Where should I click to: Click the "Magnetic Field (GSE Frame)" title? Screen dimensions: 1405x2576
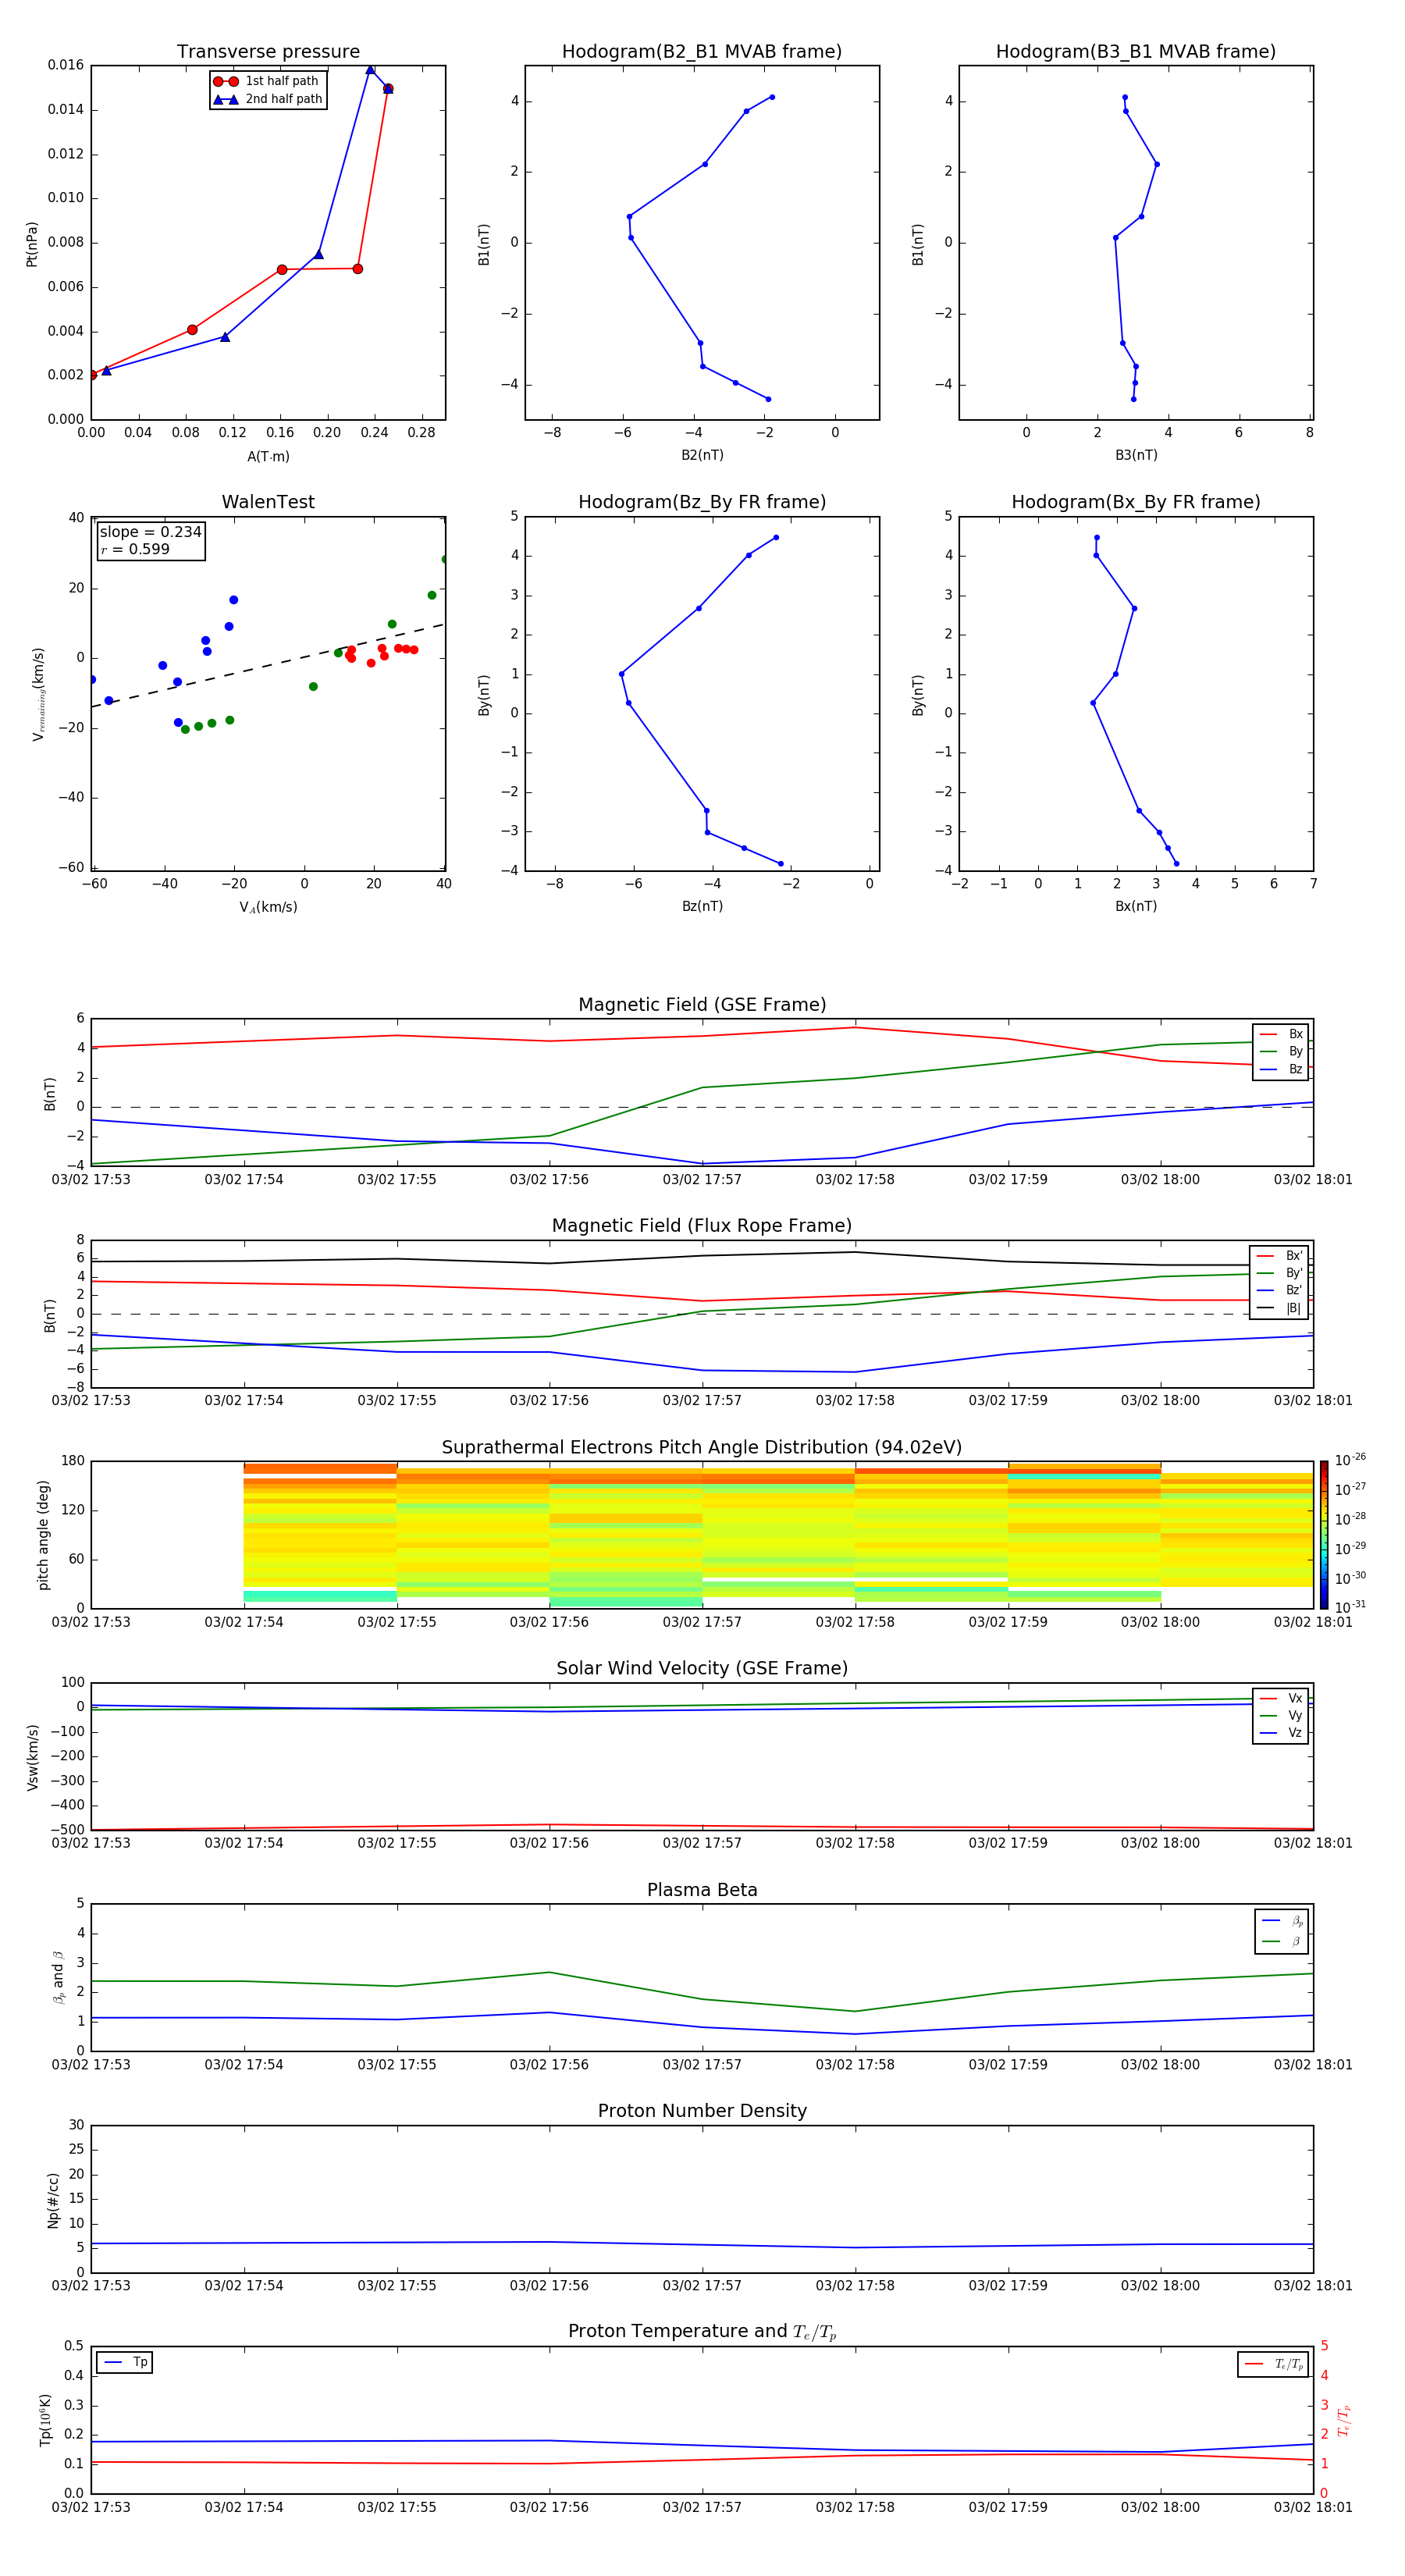click(702, 1005)
